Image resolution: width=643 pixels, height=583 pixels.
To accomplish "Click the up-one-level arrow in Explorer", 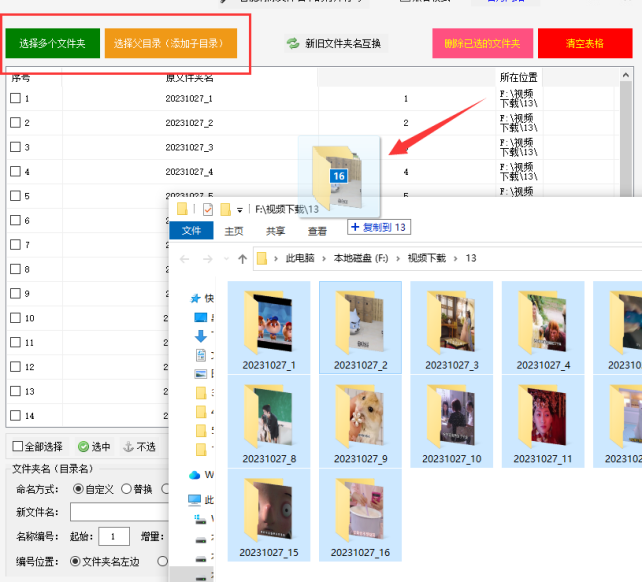I will point(242,259).
